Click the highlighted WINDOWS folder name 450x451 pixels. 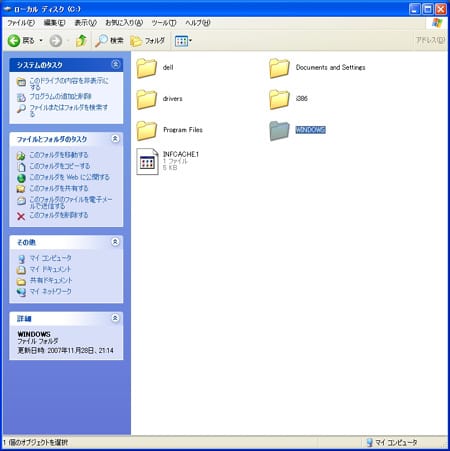pos(310,130)
